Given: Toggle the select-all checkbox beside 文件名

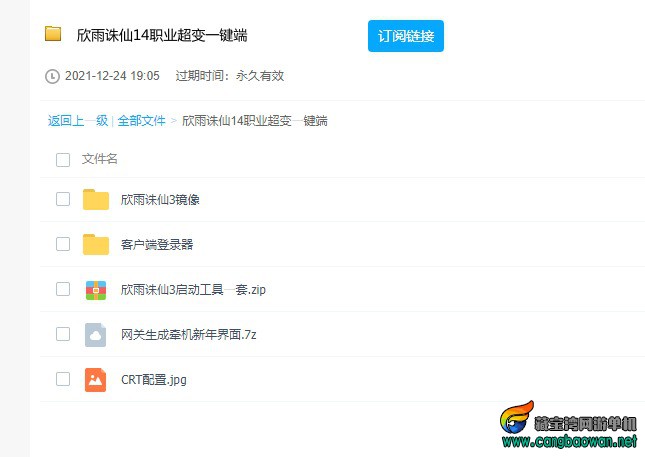Looking at the screenshot, I should click(63, 160).
